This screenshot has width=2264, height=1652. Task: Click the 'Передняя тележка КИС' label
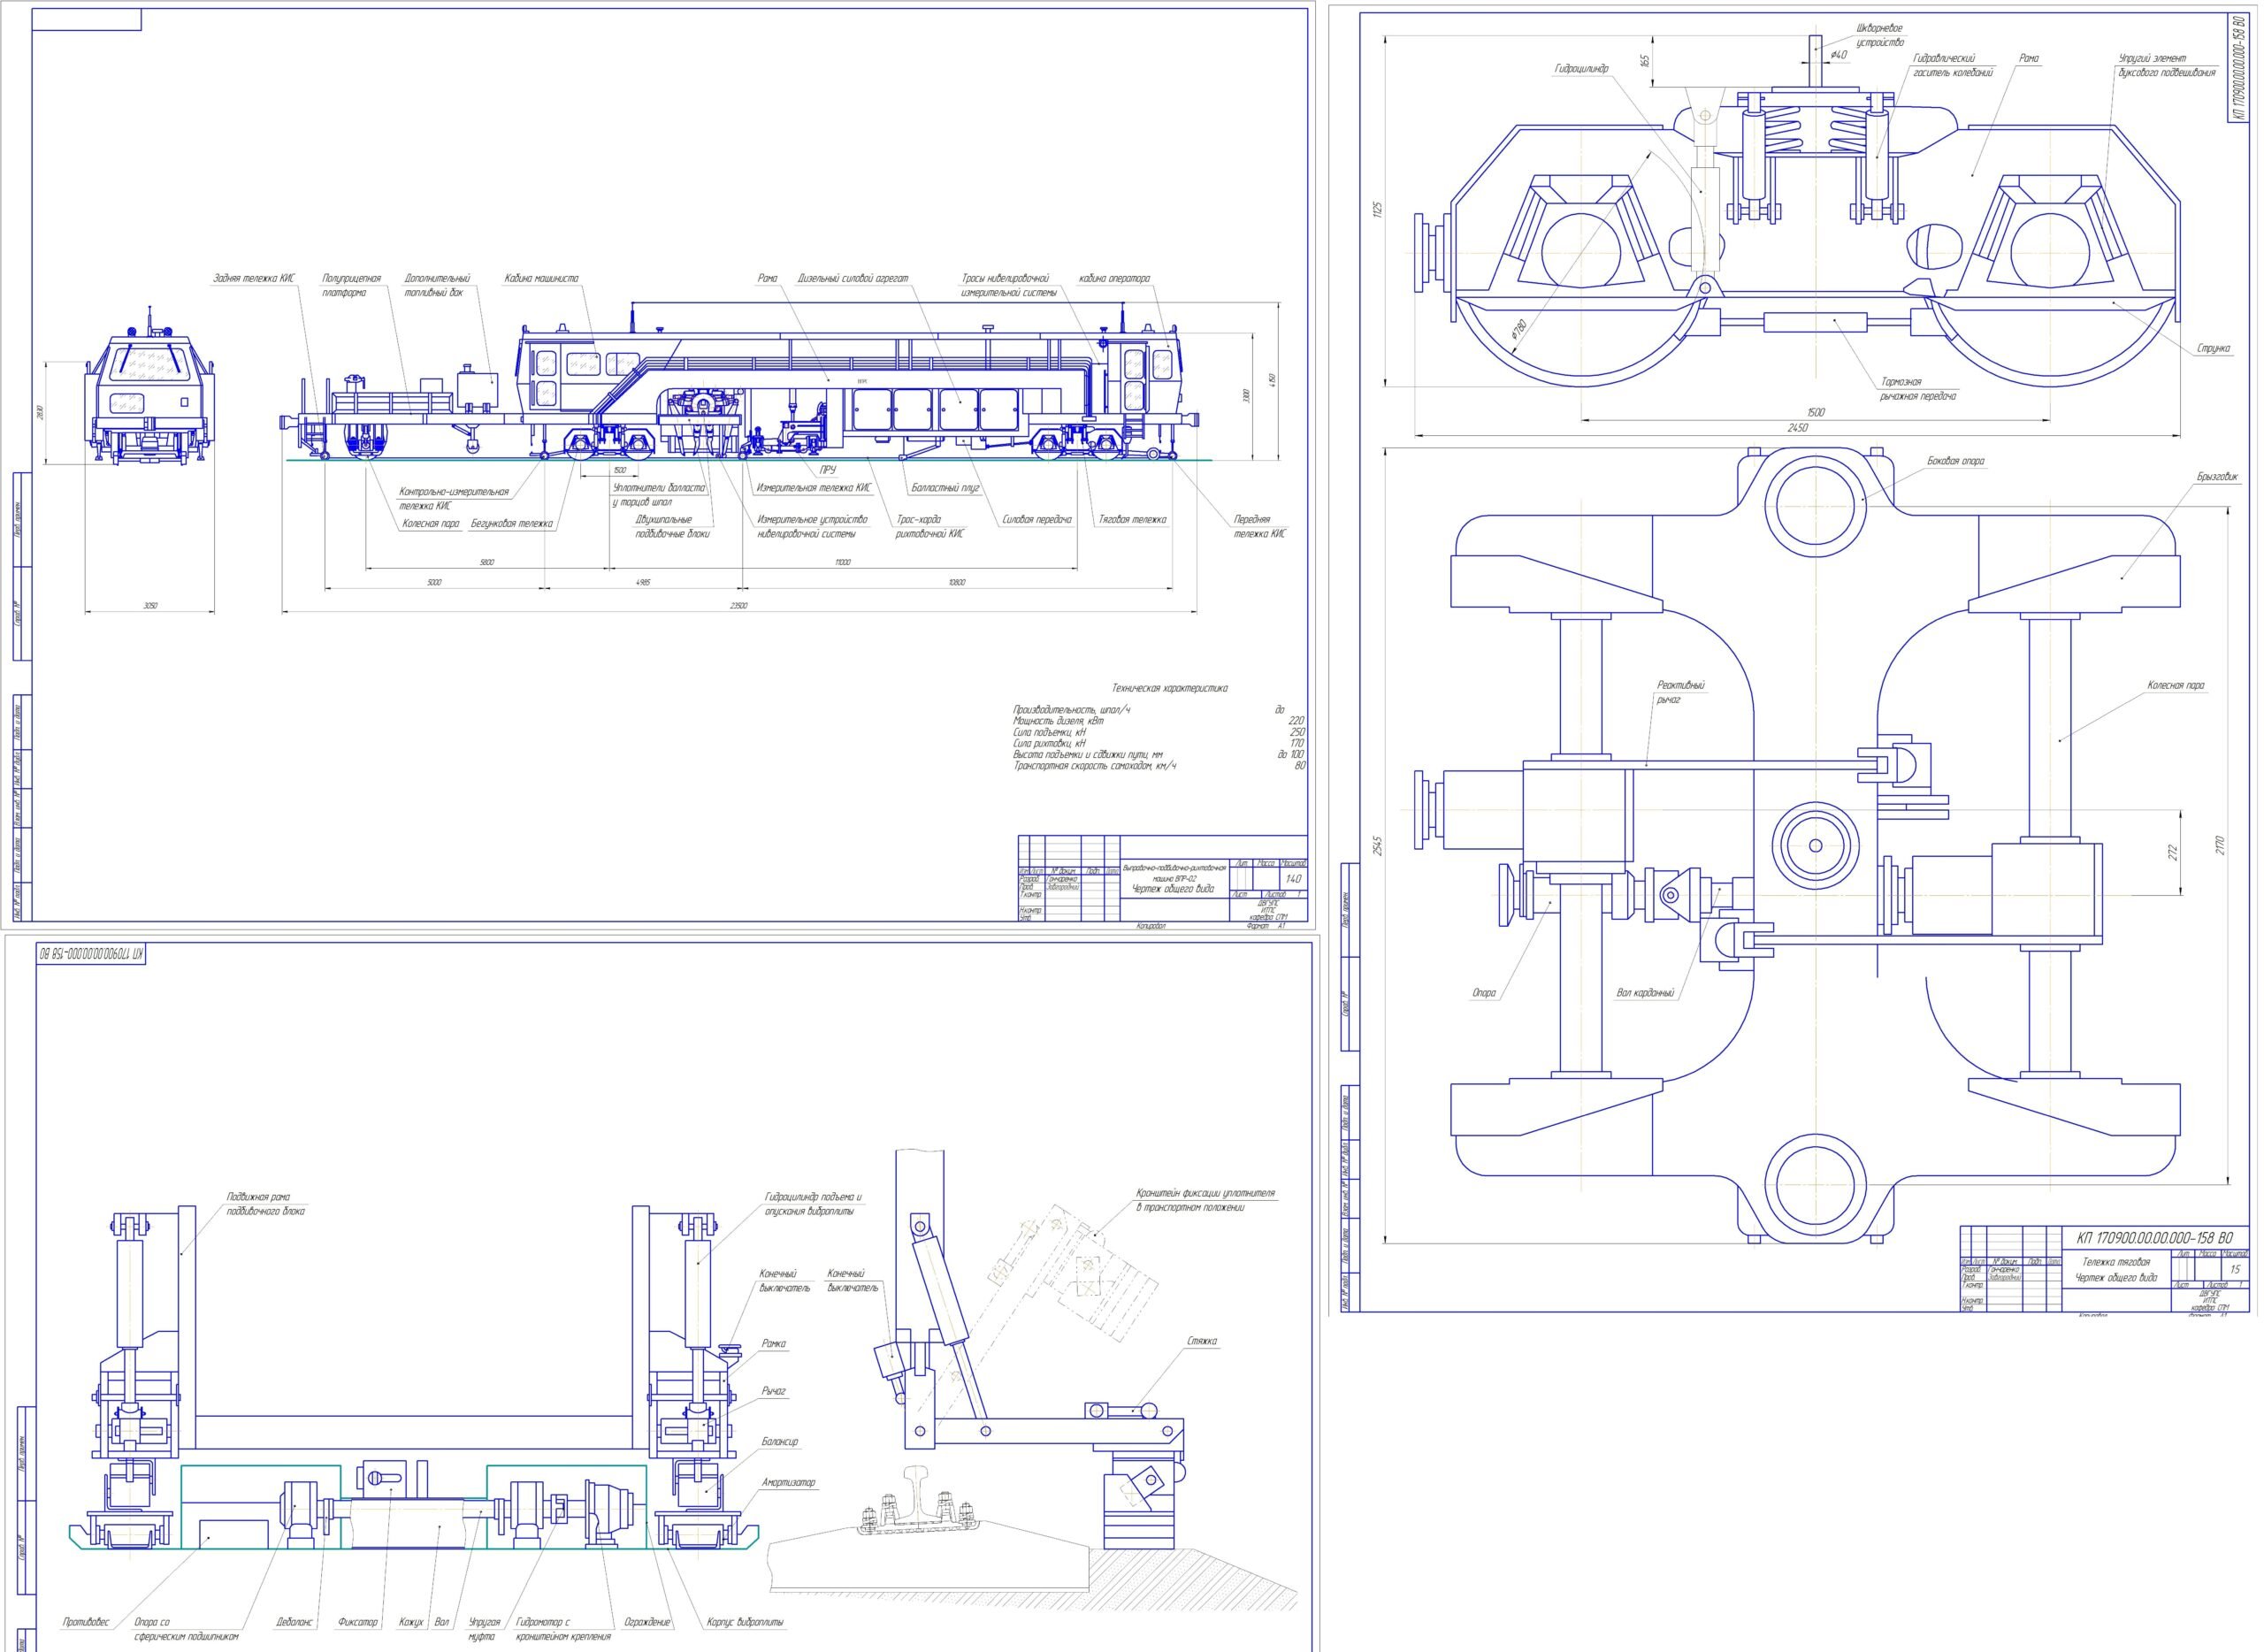(x=1259, y=526)
